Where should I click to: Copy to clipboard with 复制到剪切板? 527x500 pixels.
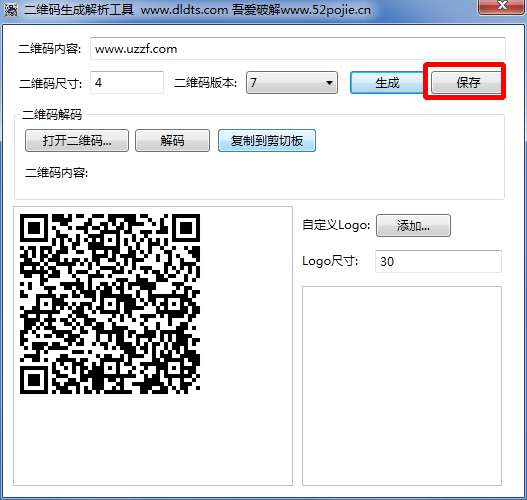267,140
